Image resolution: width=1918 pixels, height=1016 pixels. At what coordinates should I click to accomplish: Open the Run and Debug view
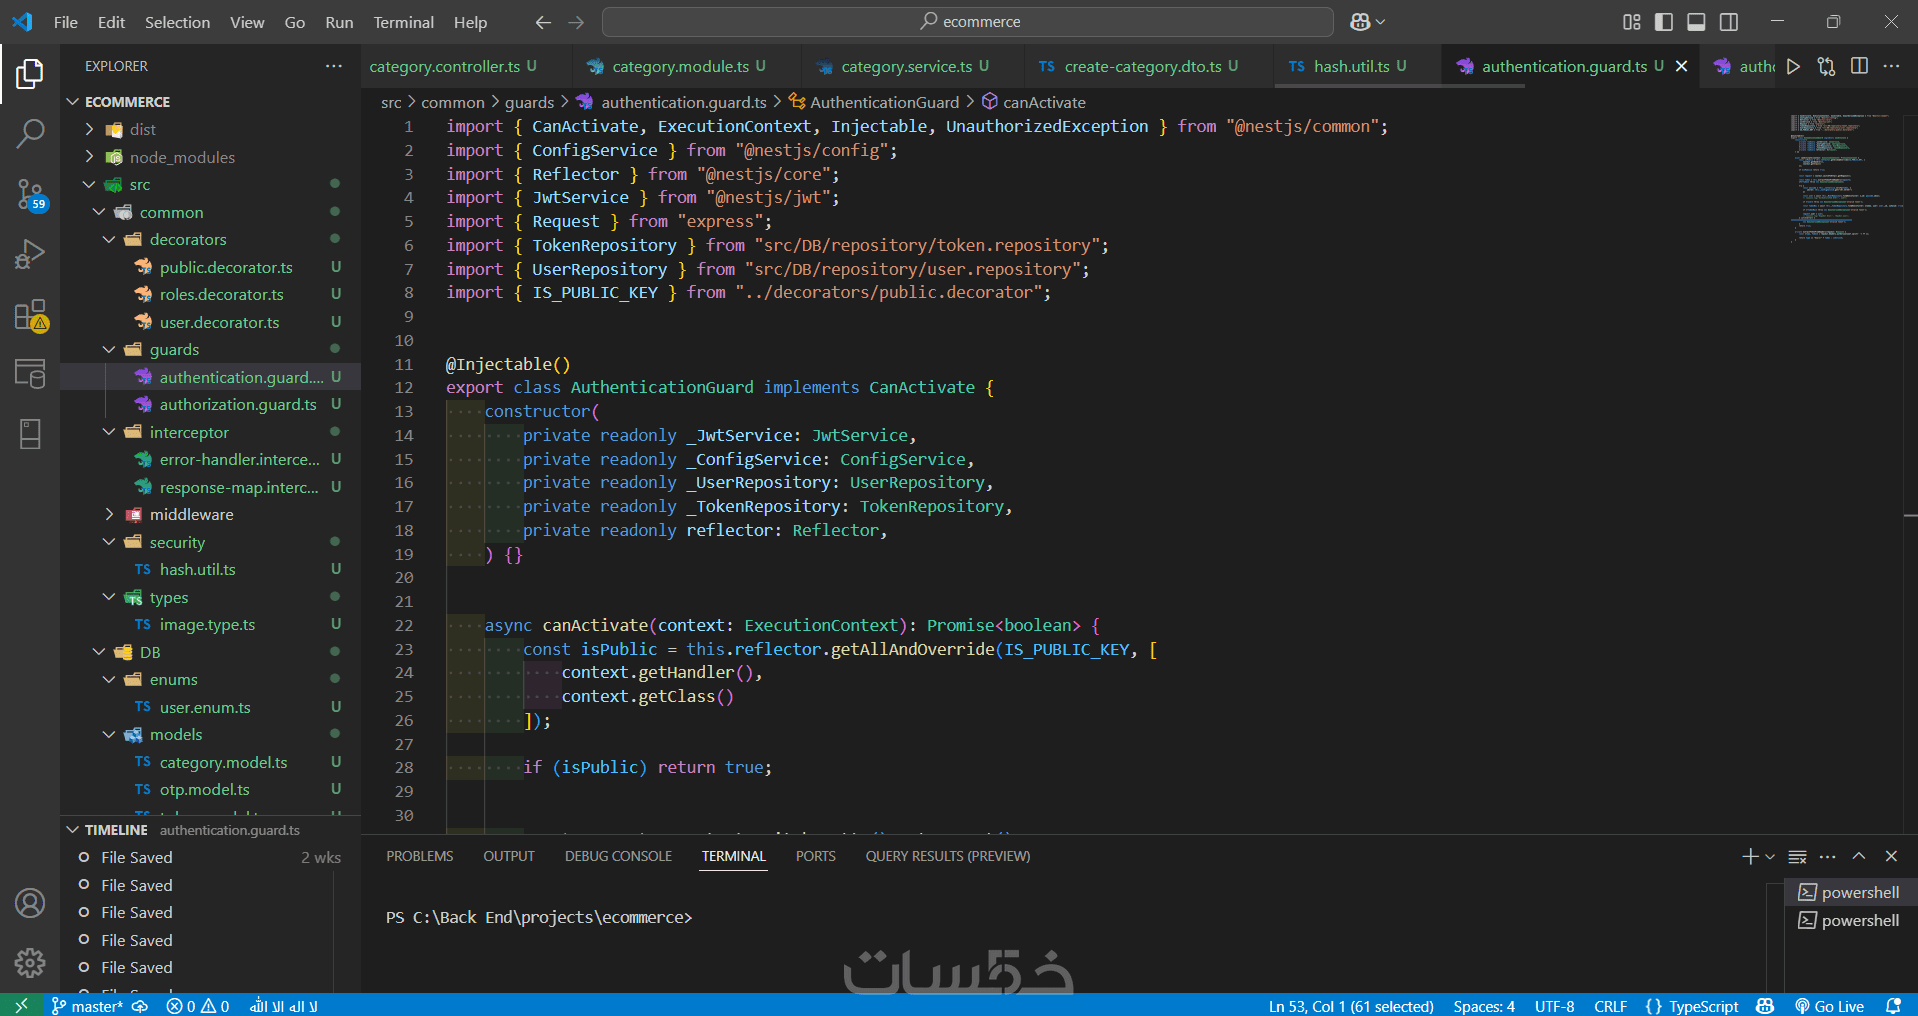pos(30,254)
